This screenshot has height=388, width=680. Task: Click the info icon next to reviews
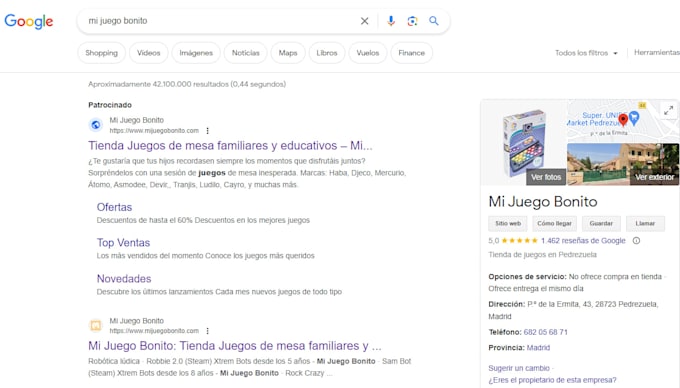coord(636,241)
